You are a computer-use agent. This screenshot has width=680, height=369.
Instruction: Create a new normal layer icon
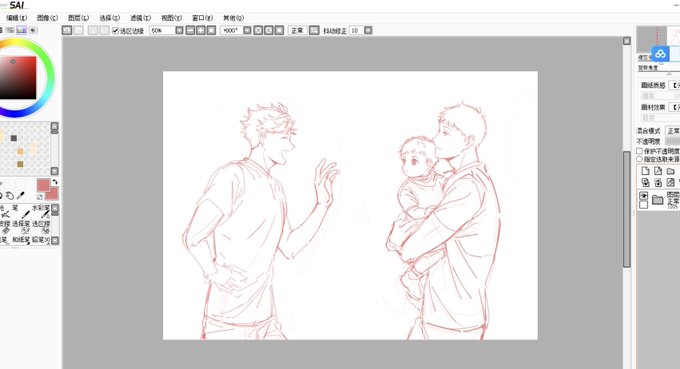click(x=645, y=171)
